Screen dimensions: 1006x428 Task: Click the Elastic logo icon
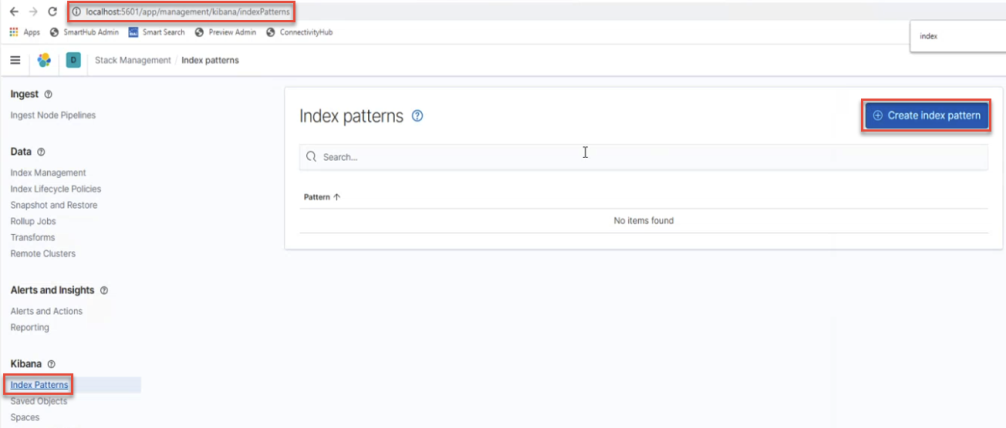[x=44, y=60]
